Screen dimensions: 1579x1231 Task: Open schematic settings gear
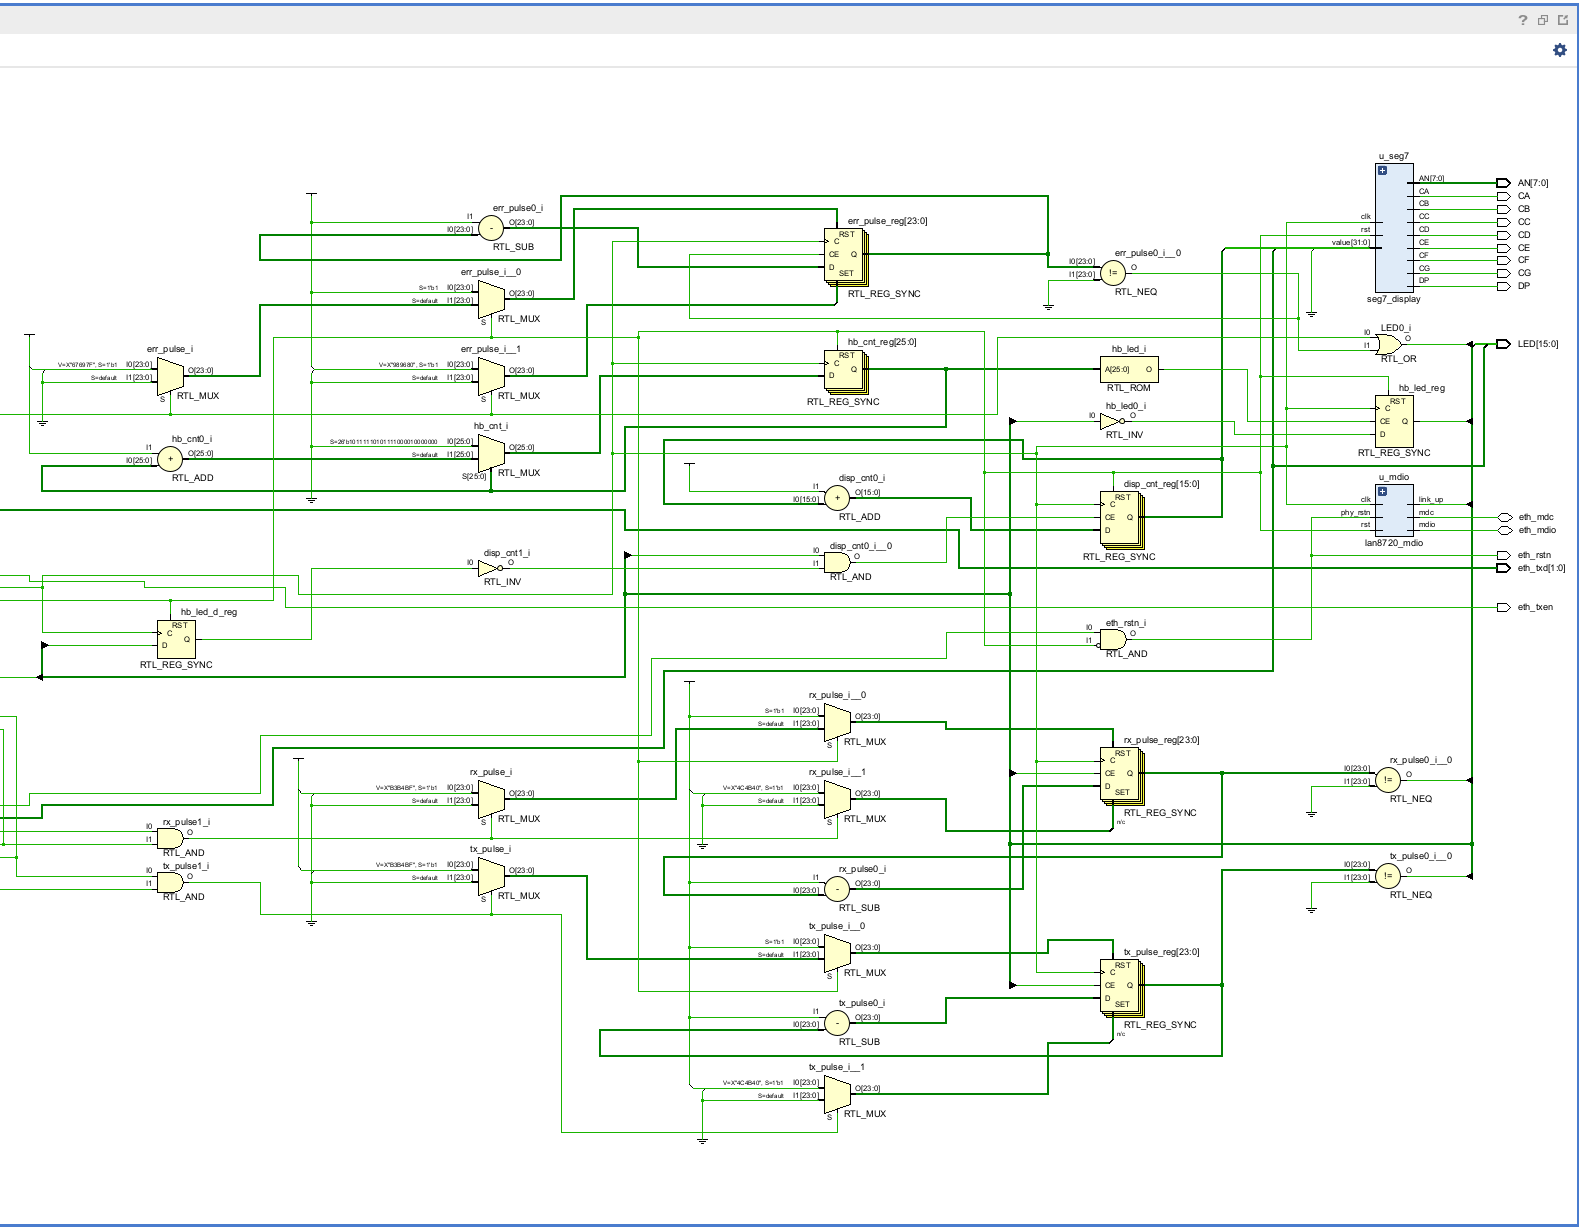tap(1559, 50)
